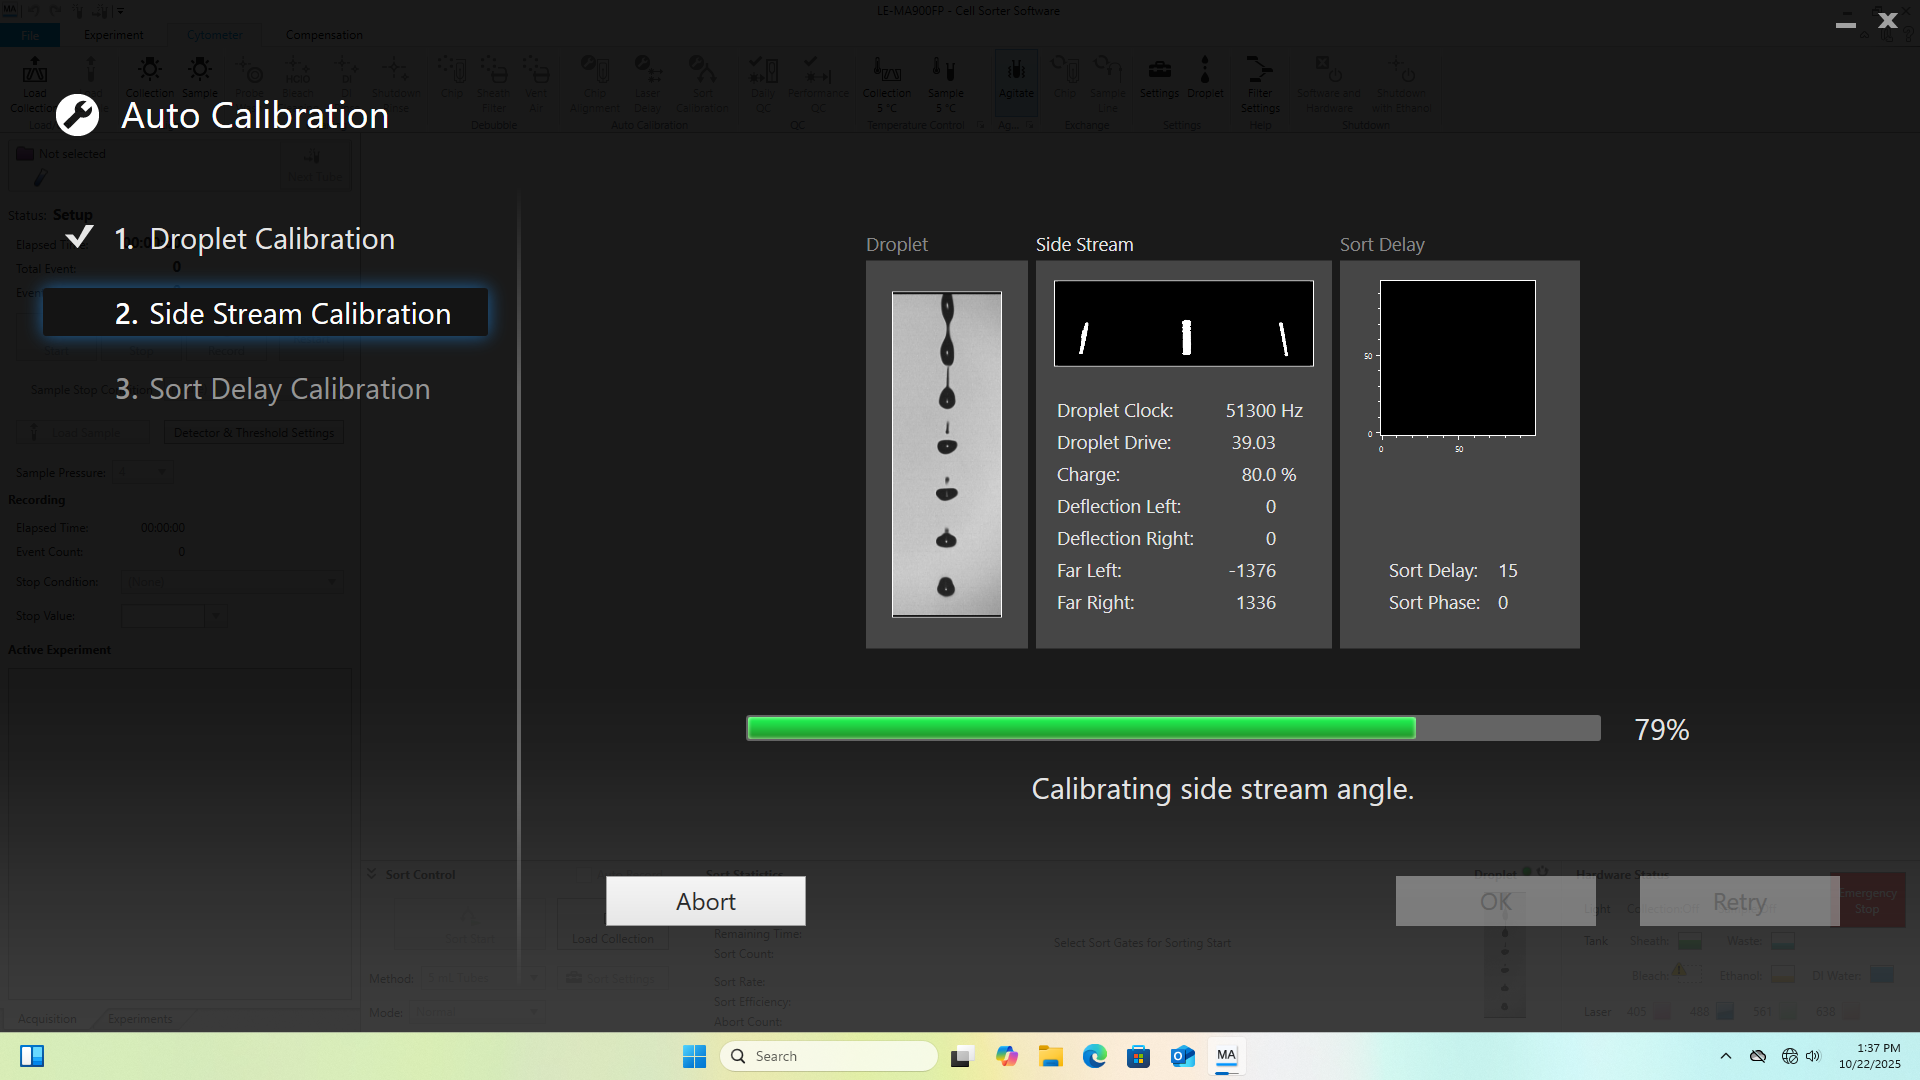Select step 2 Side Stream Calibration
This screenshot has width=1920, height=1080.
[x=266, y=313]
